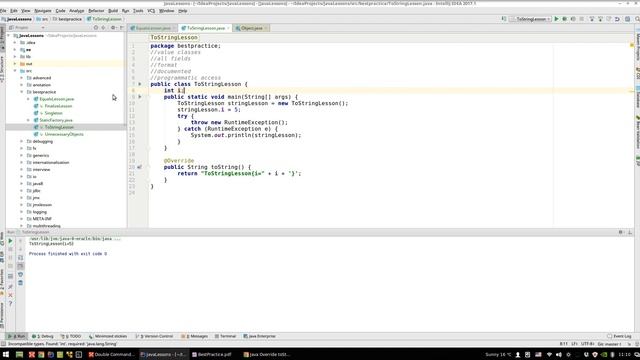The height and width of the screenshot is (360, 640).
Task: Pin the Run tab using pin icon
Action: point(11,287)
